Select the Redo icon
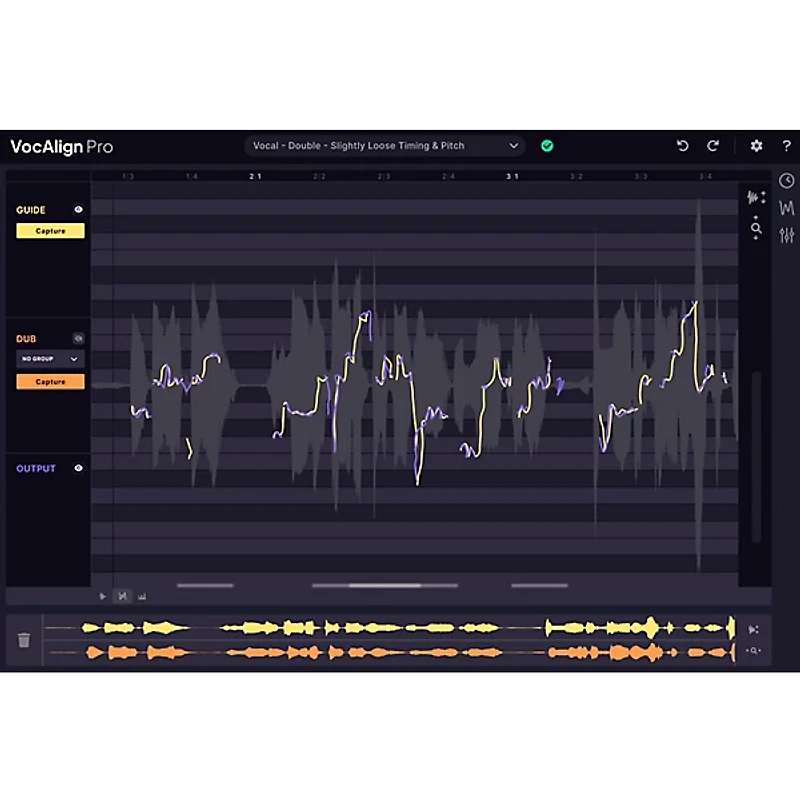The height and width of the screenshot is (800, 800). [x=712, y=146]
